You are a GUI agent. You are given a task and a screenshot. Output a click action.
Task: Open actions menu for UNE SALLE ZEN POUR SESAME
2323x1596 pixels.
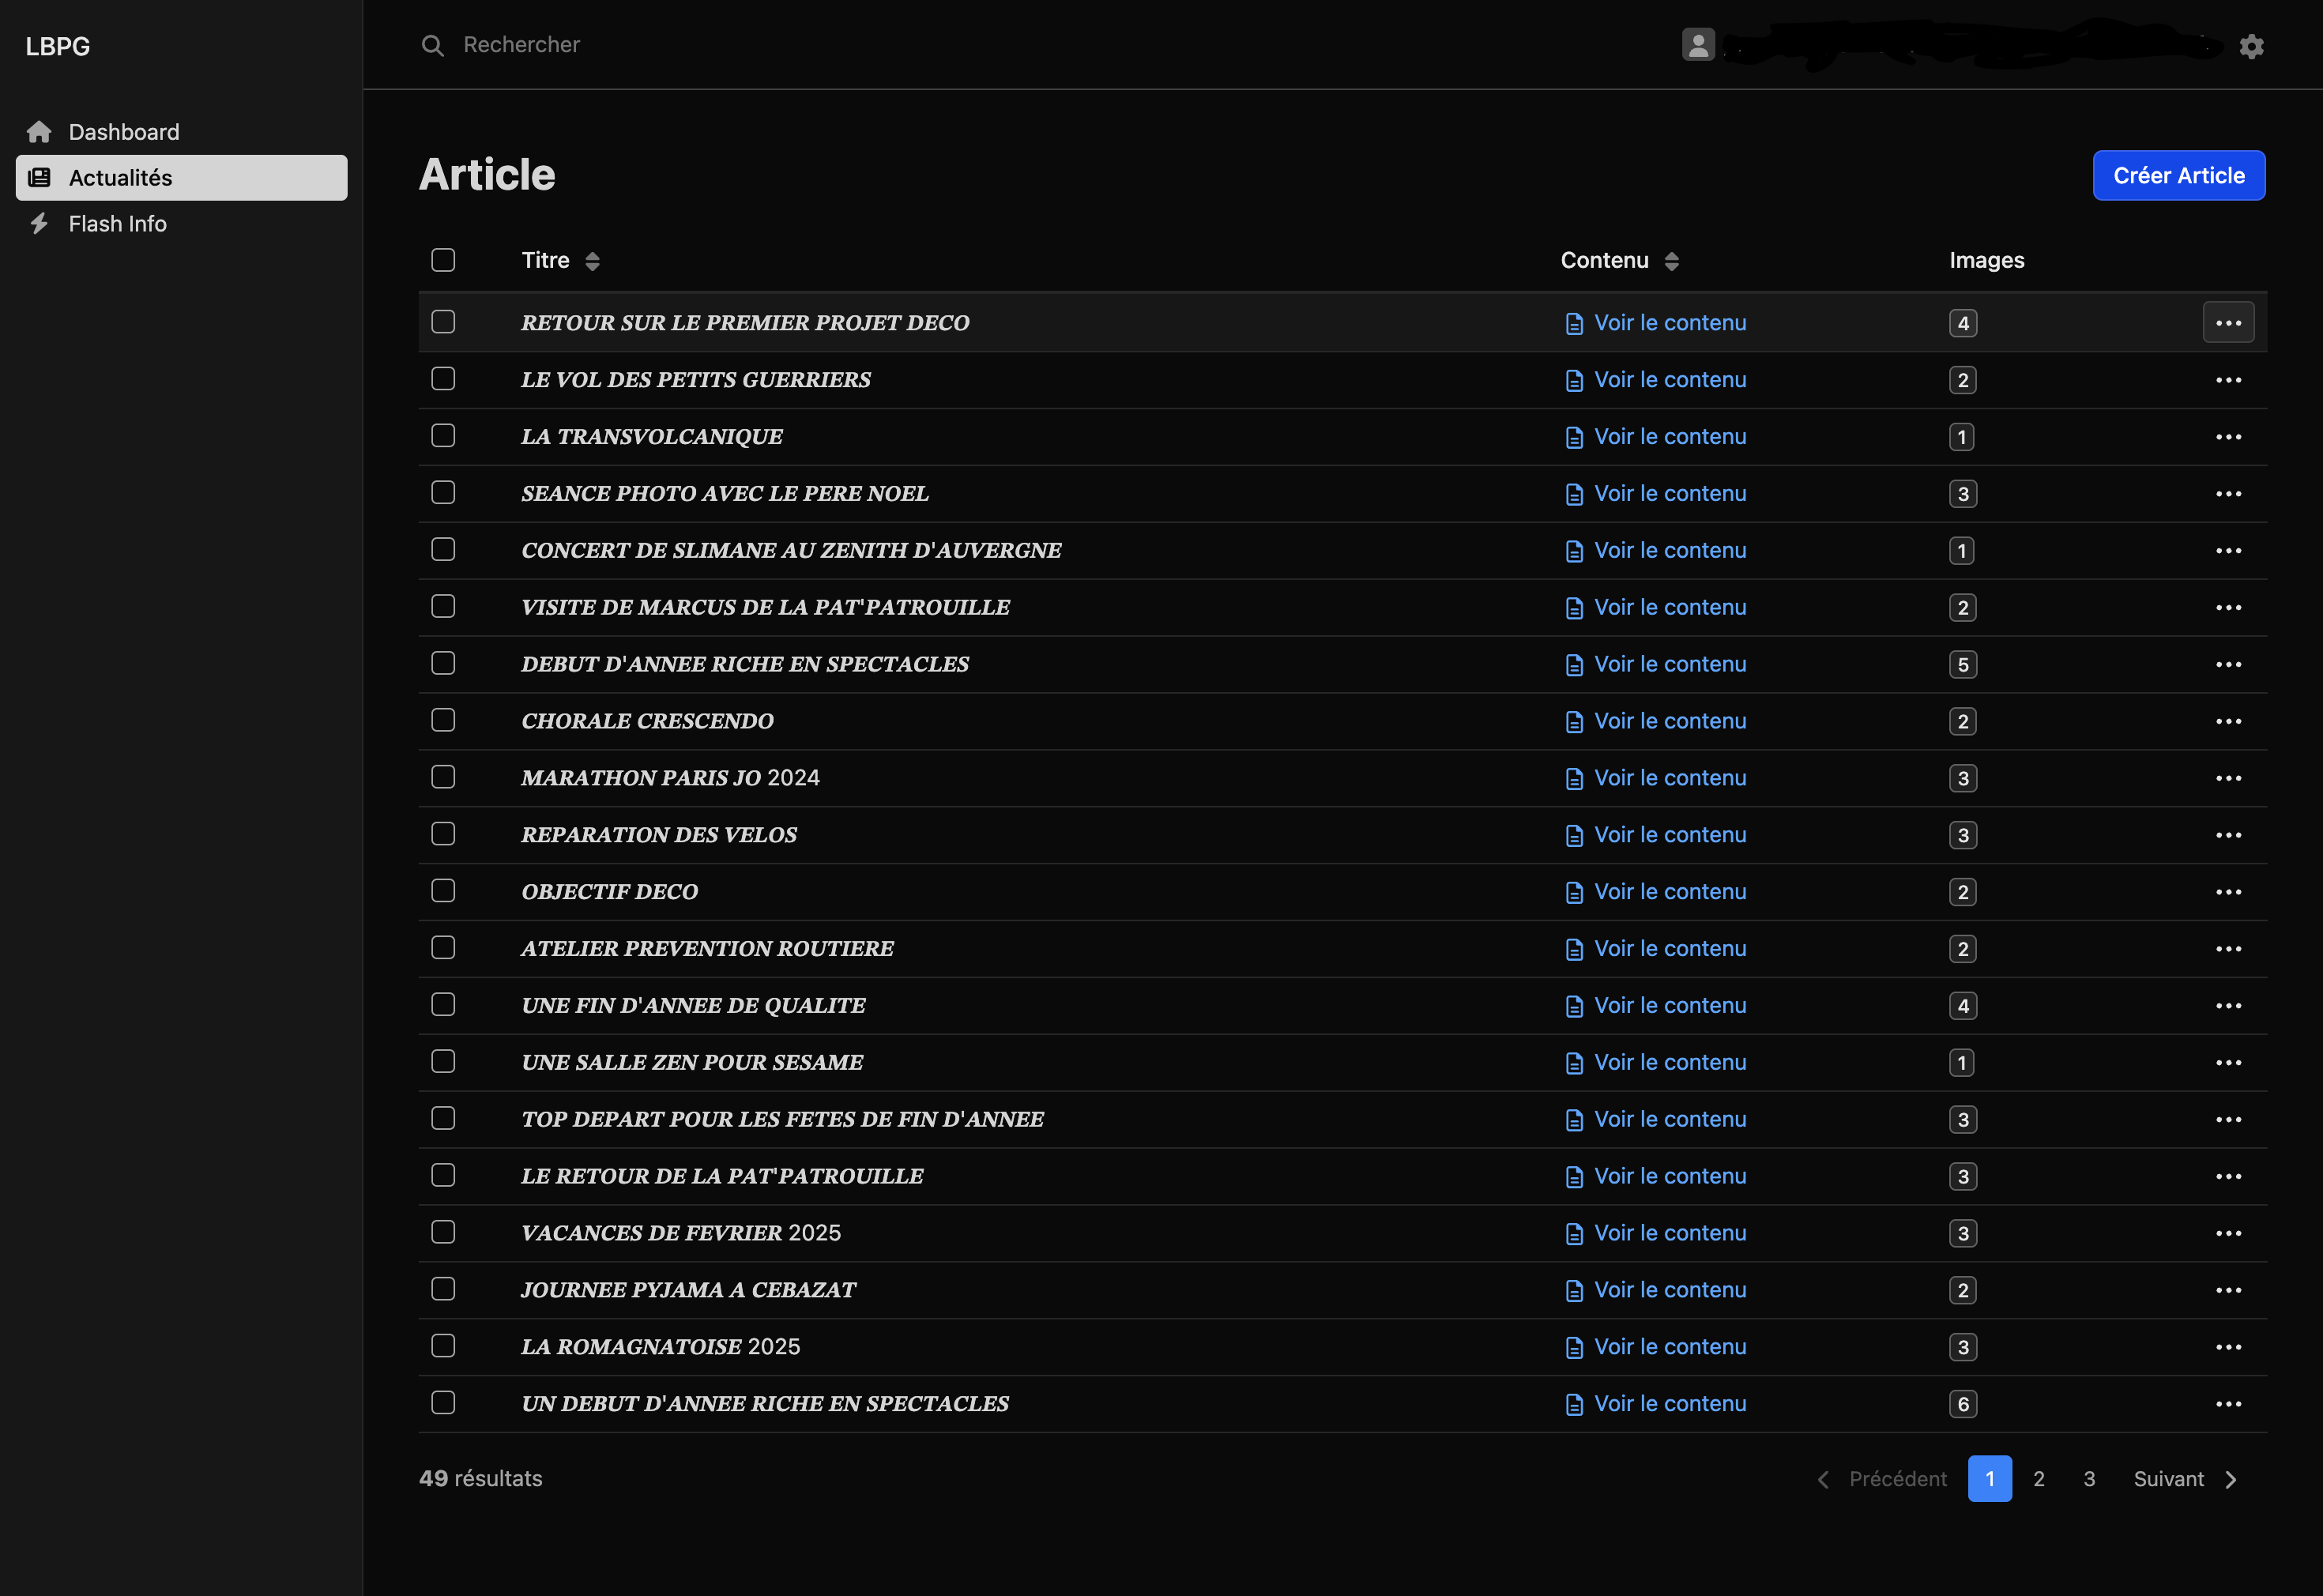(2228, 1062)
